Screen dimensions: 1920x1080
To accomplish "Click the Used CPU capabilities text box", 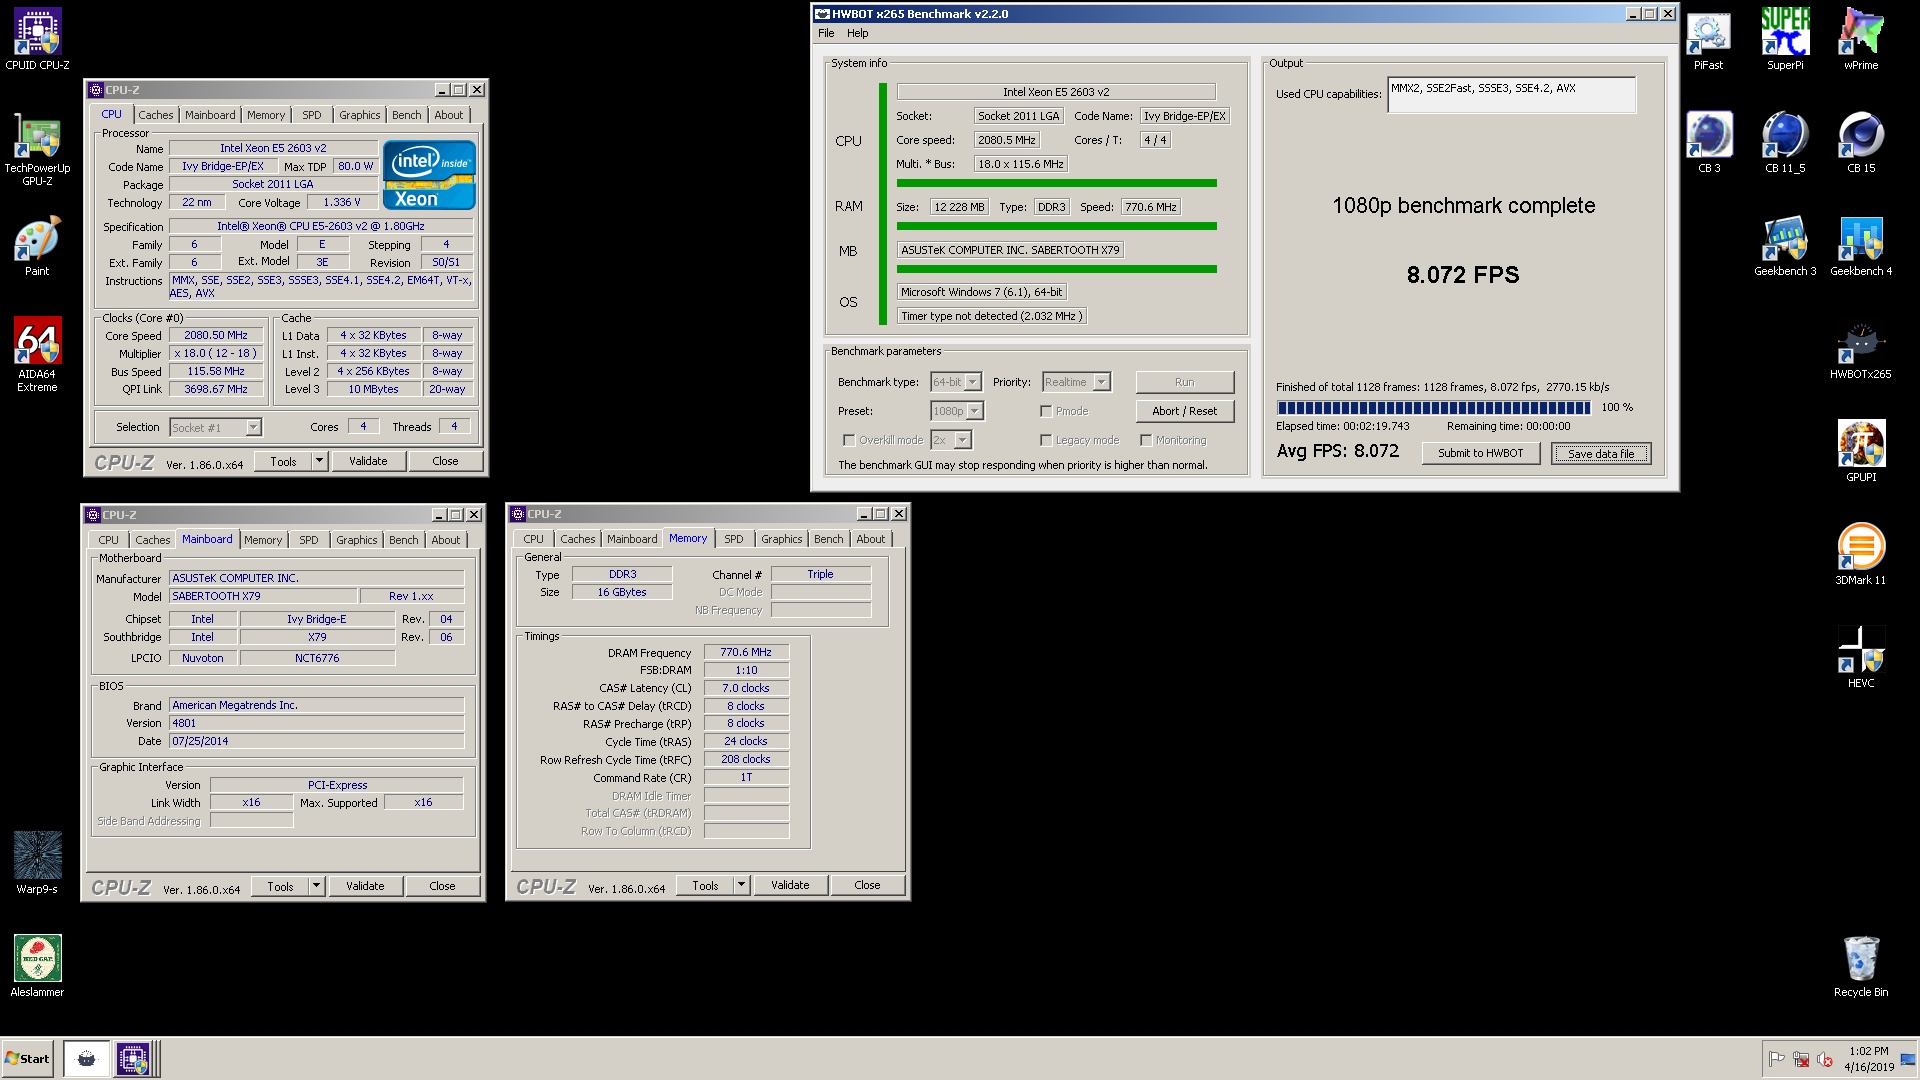I will tap(1511, 95).
